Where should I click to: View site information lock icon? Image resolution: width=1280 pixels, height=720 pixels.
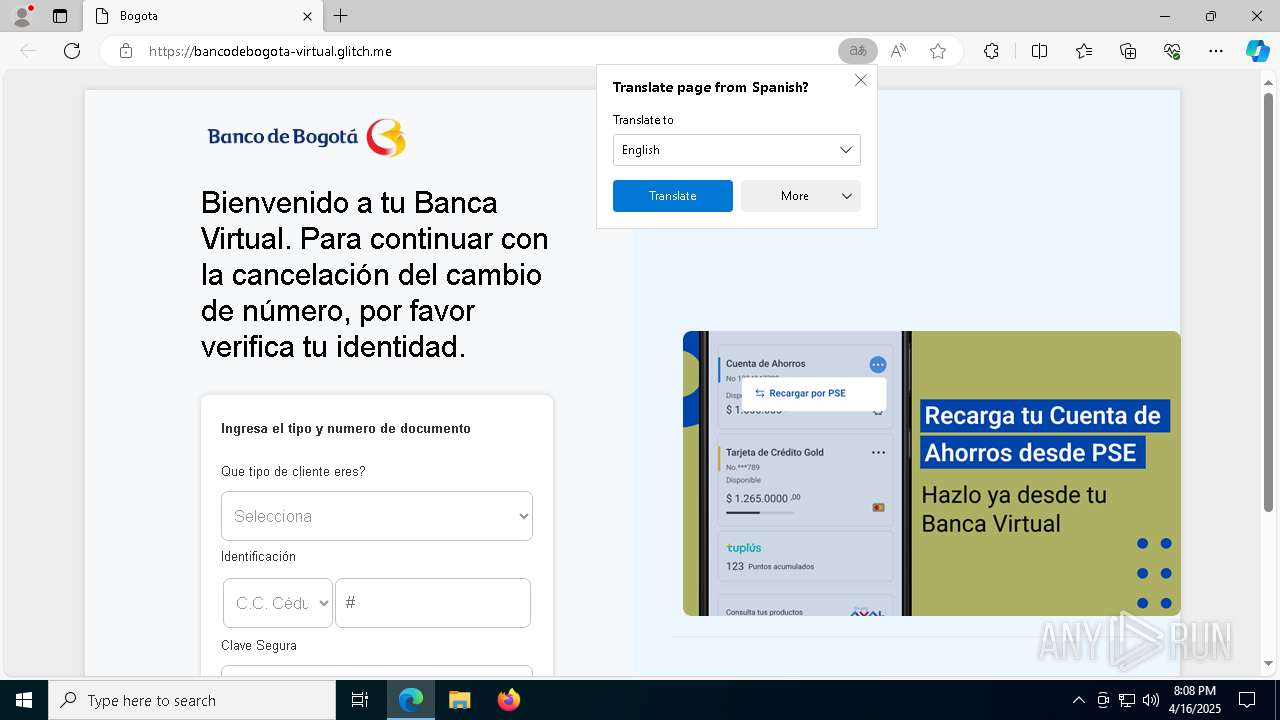coord(126,51)
